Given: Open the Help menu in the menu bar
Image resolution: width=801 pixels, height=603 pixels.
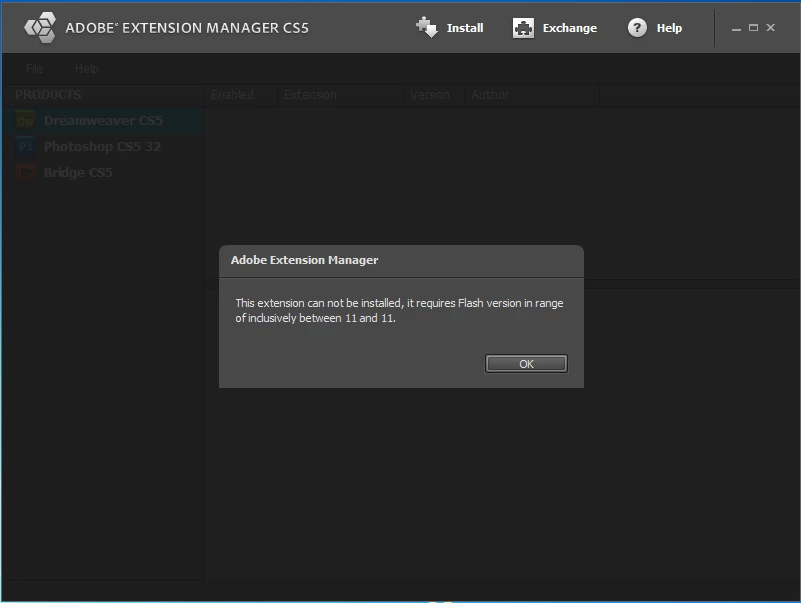Looking at the screenshot, I should click(x=86, y=68).
